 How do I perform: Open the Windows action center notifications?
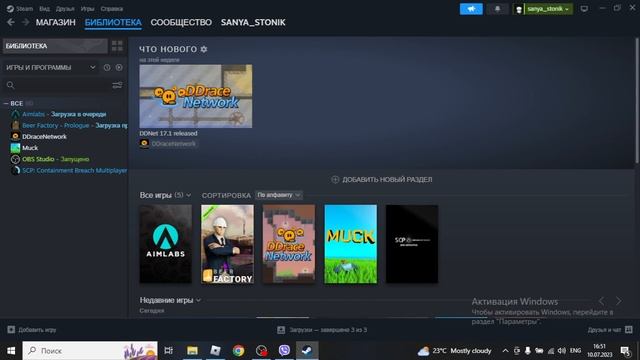pyautogui.click(x=625, y=351)
